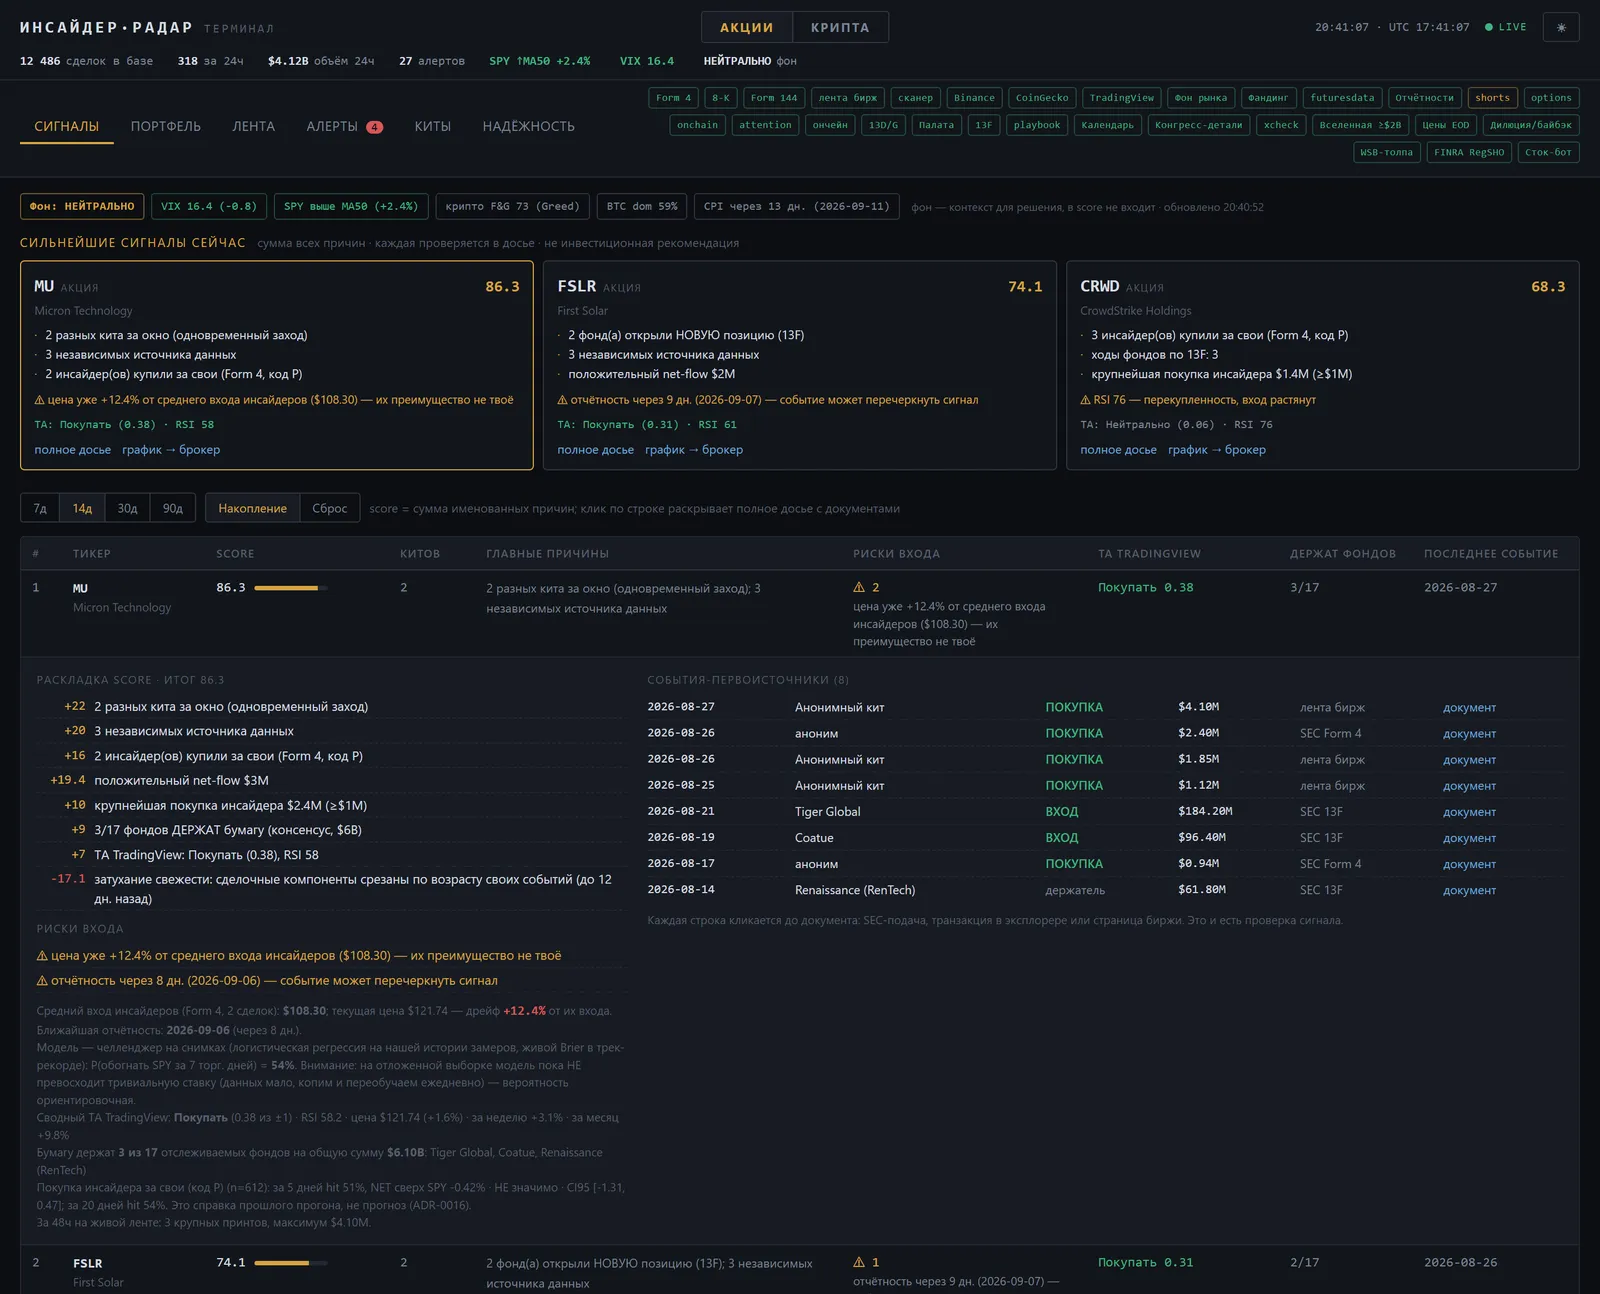Toggle the shorts source chip

click(x=1492, y=98)
